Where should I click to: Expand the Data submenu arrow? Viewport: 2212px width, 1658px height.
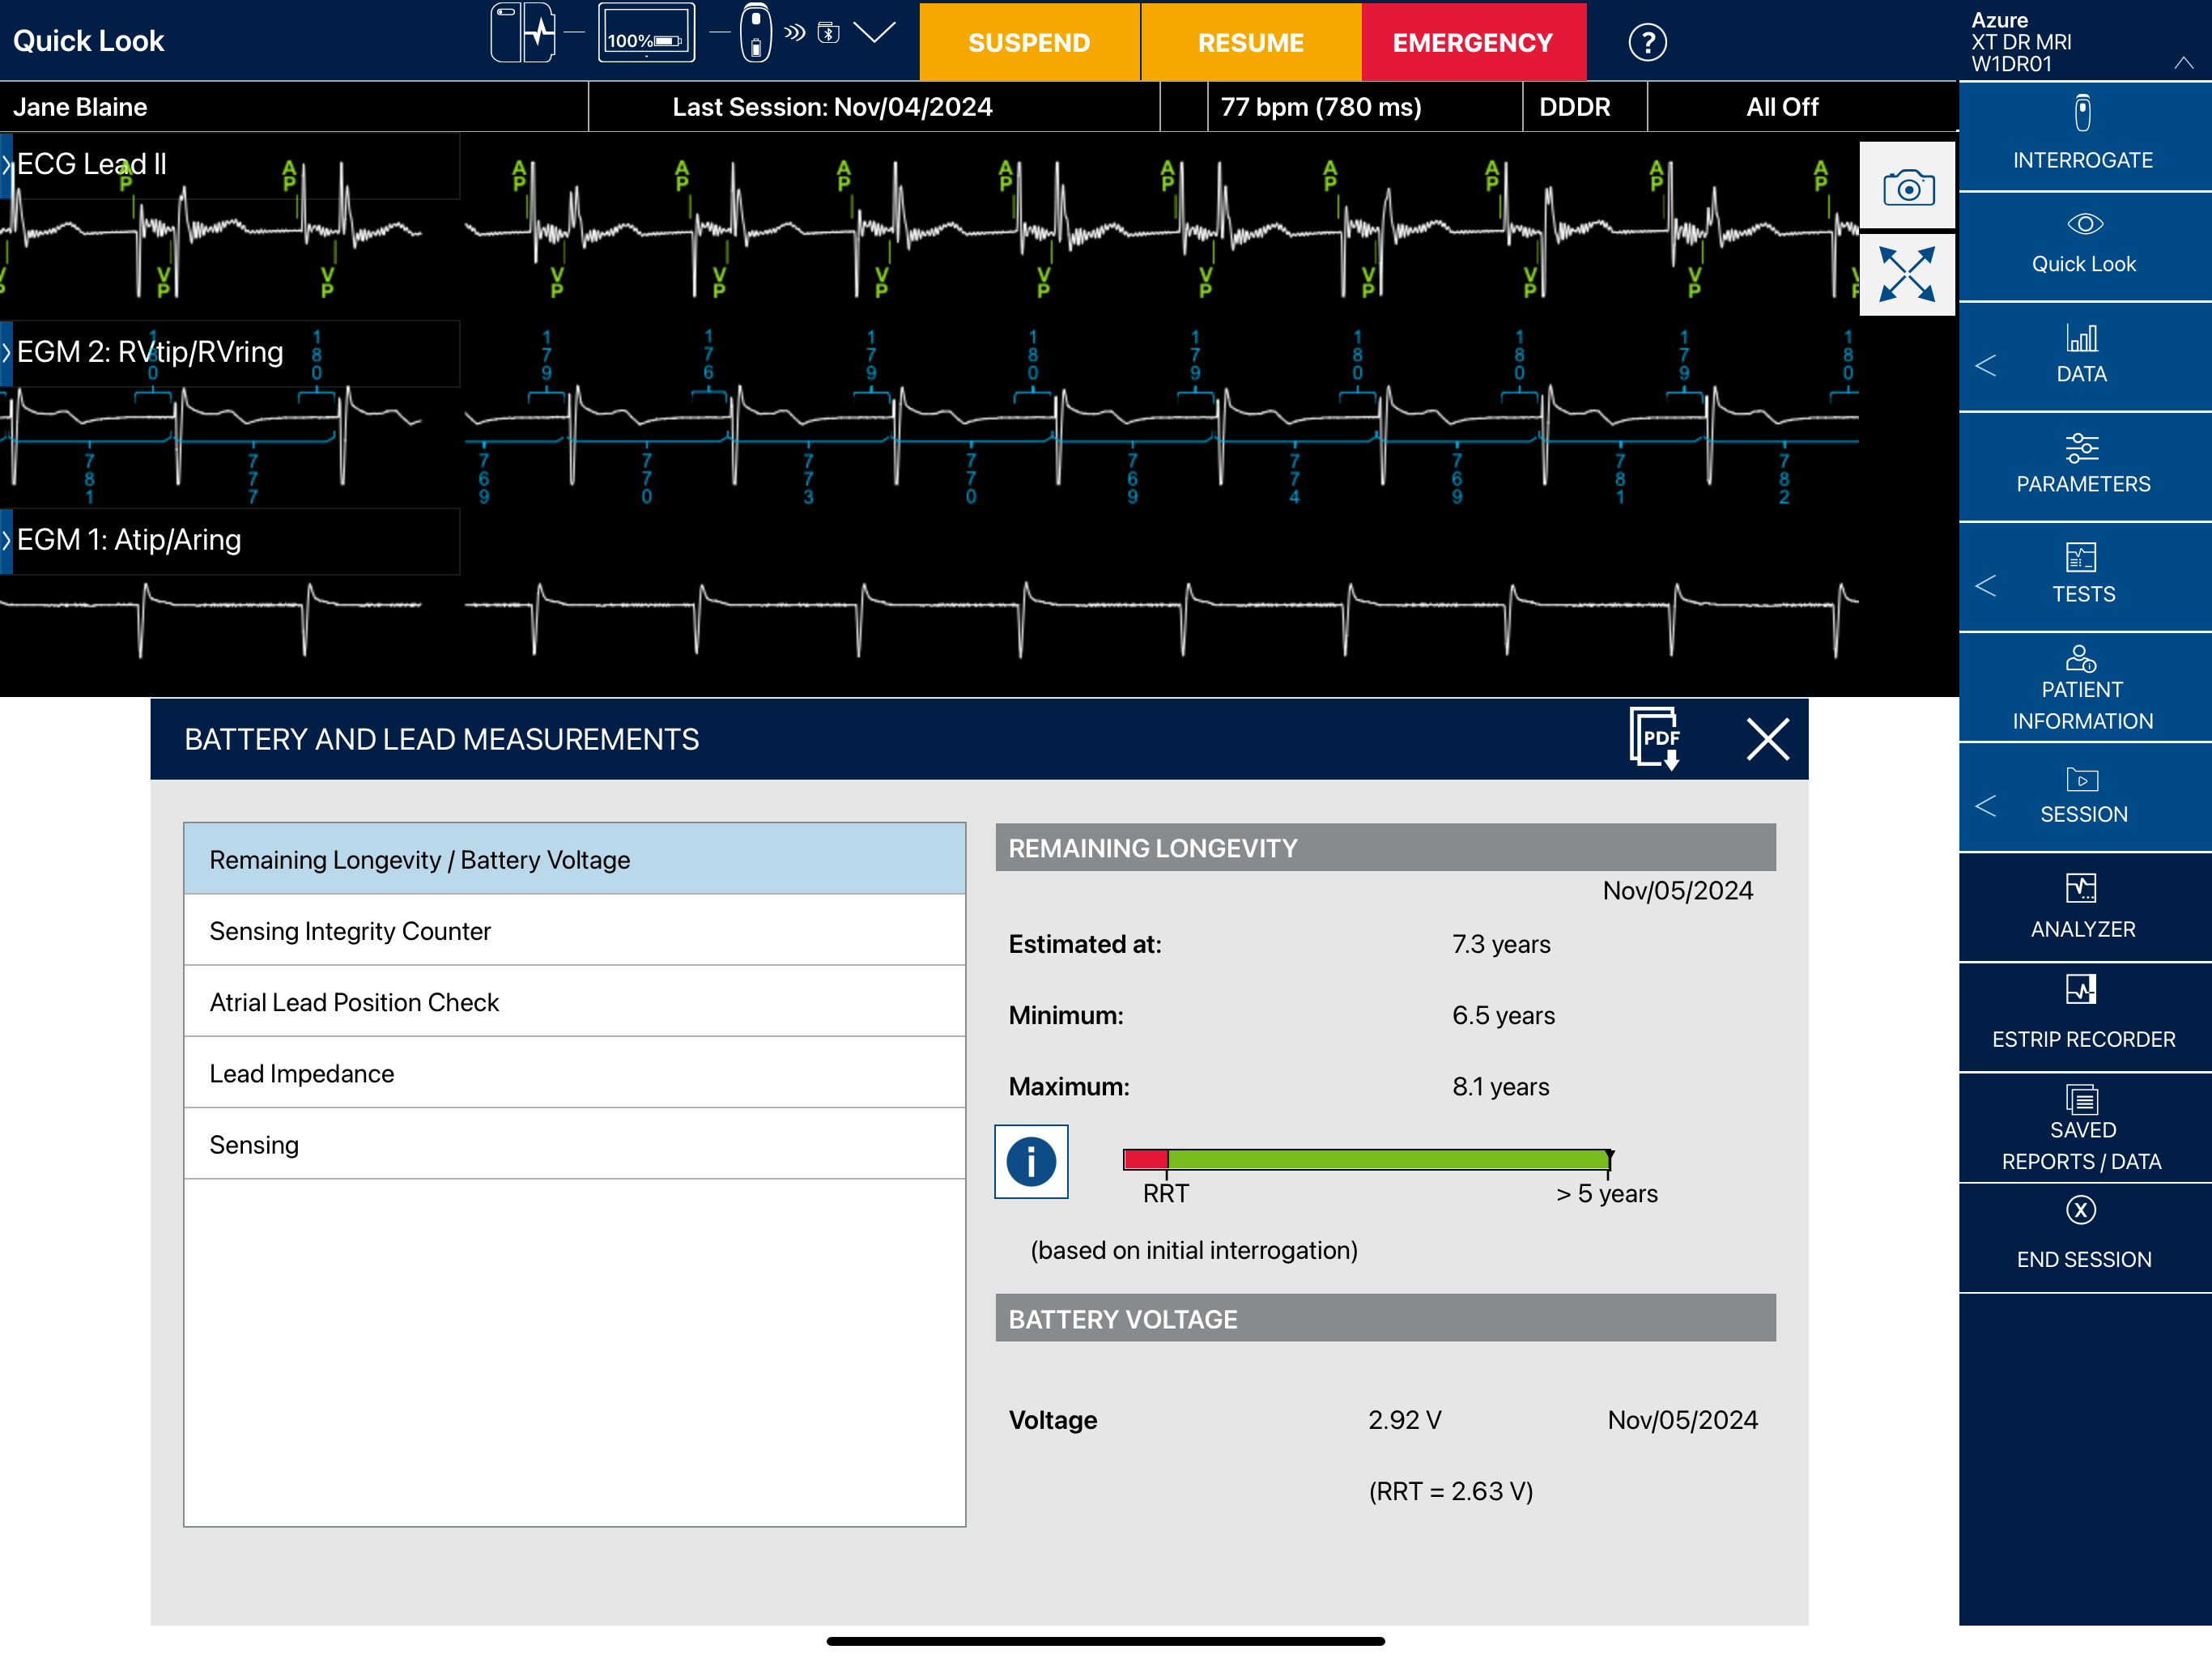(x=1986, y=366)
